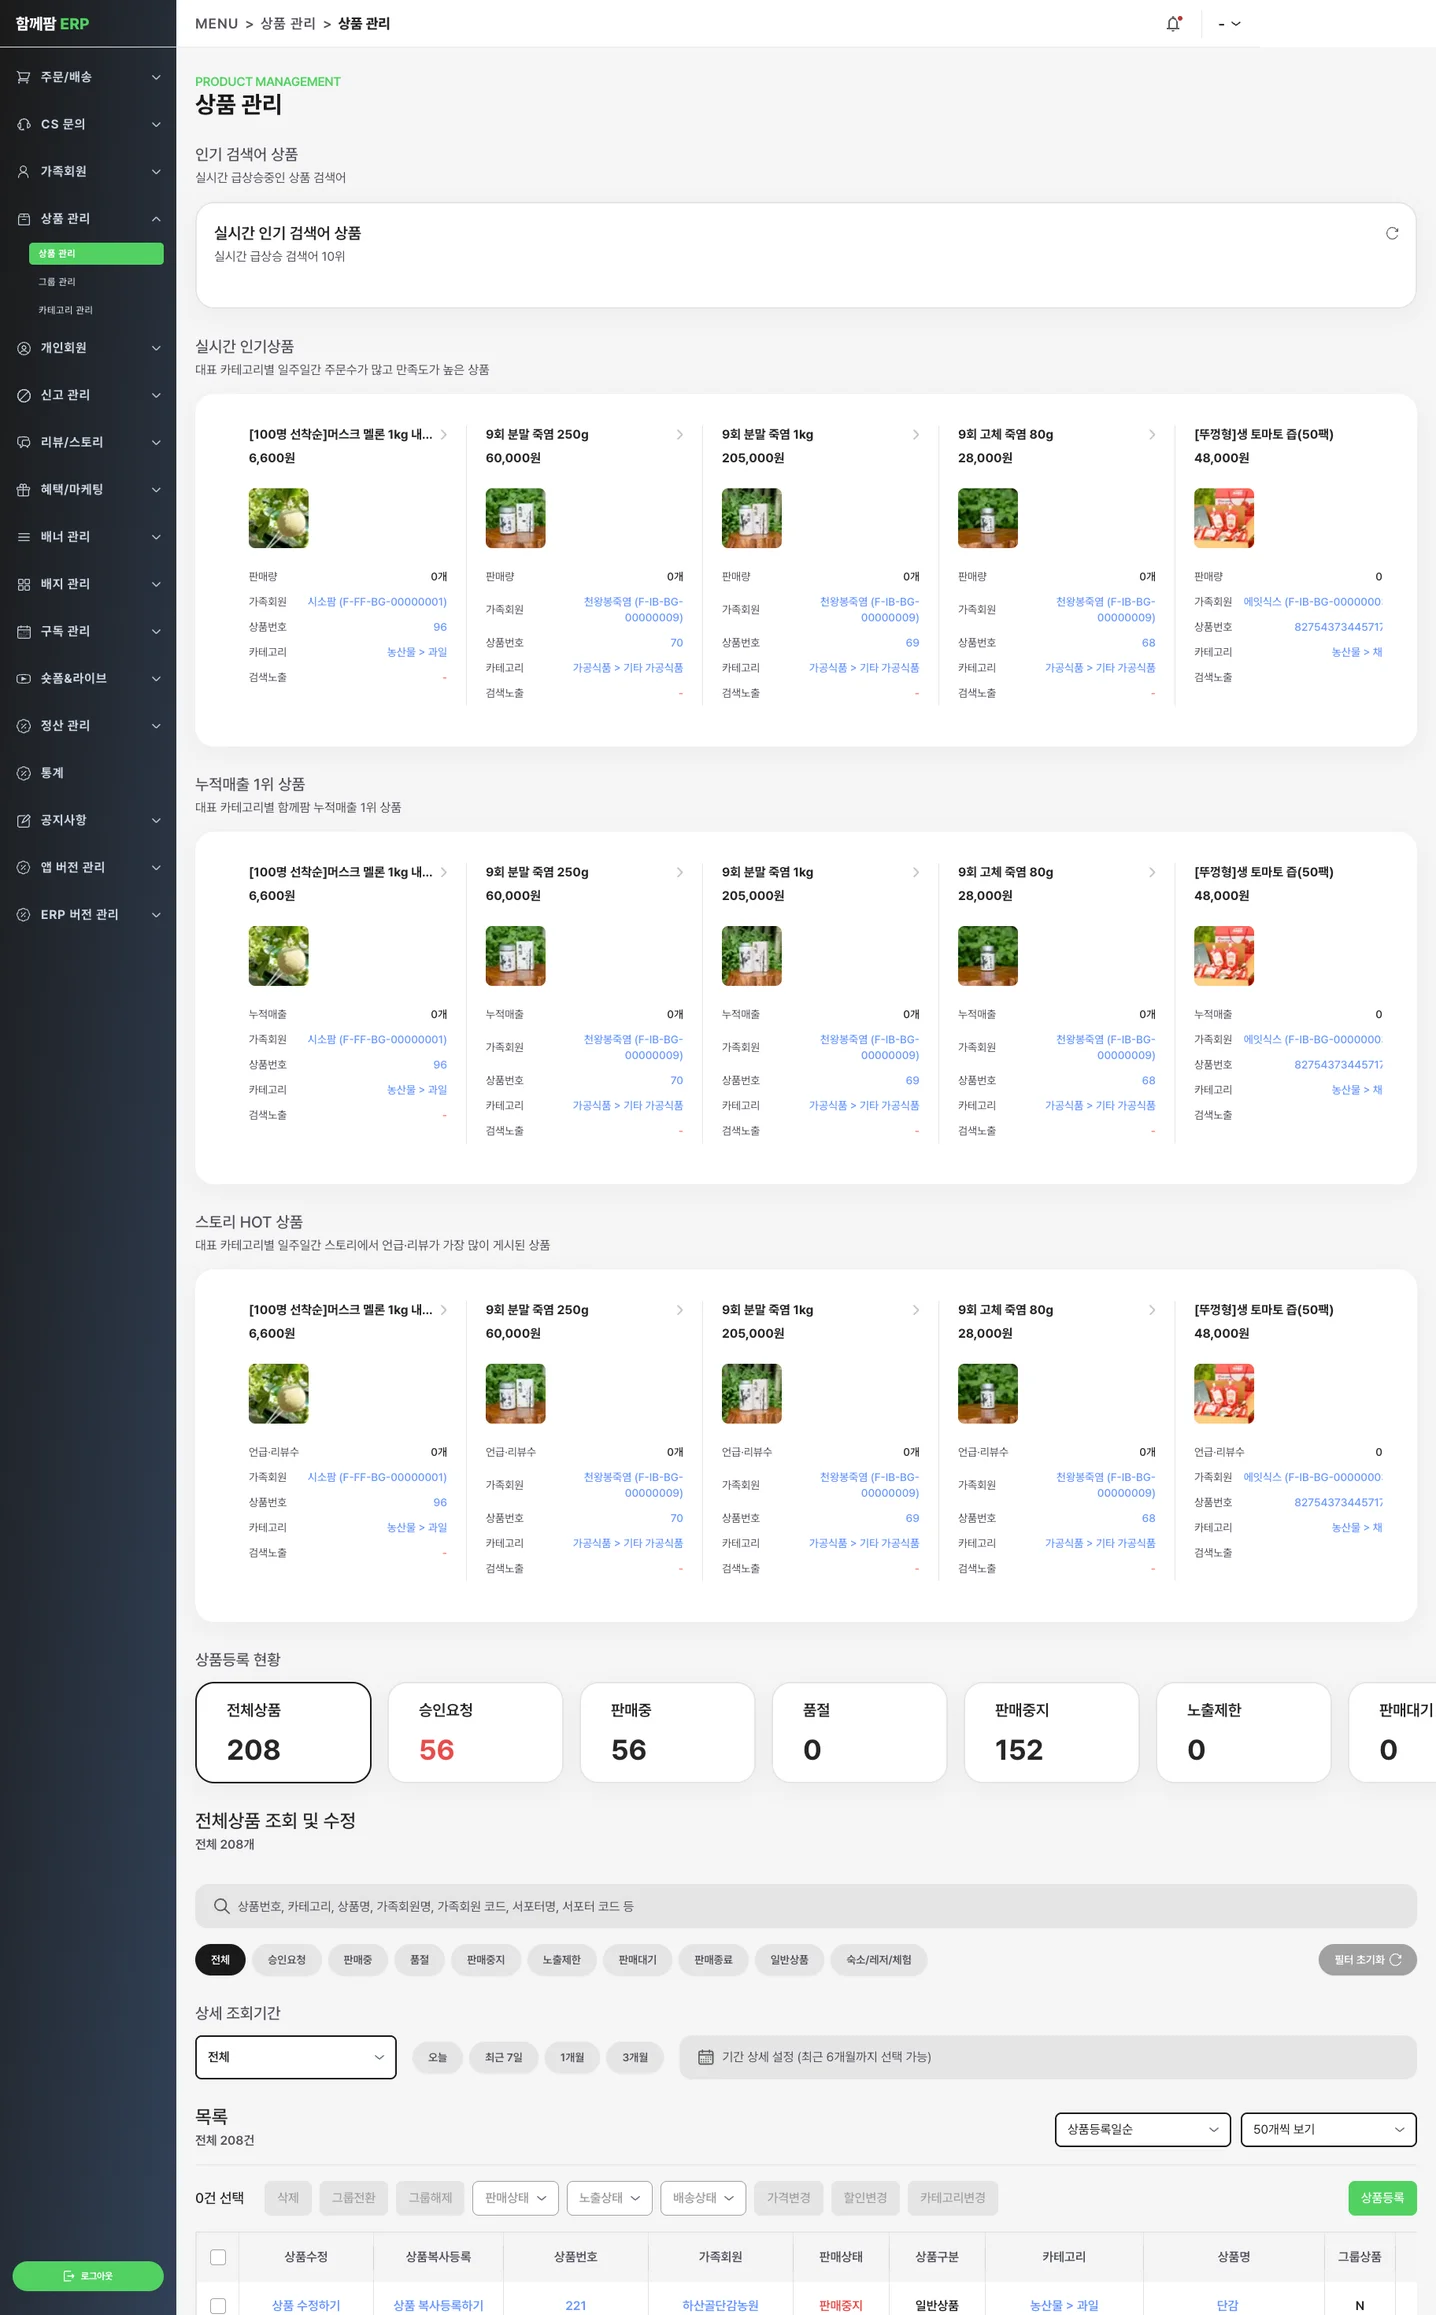Viewport: 1436px width, 2315px height.
Task: Select the 승인요청 56 status card
Action: [475, 1732]
